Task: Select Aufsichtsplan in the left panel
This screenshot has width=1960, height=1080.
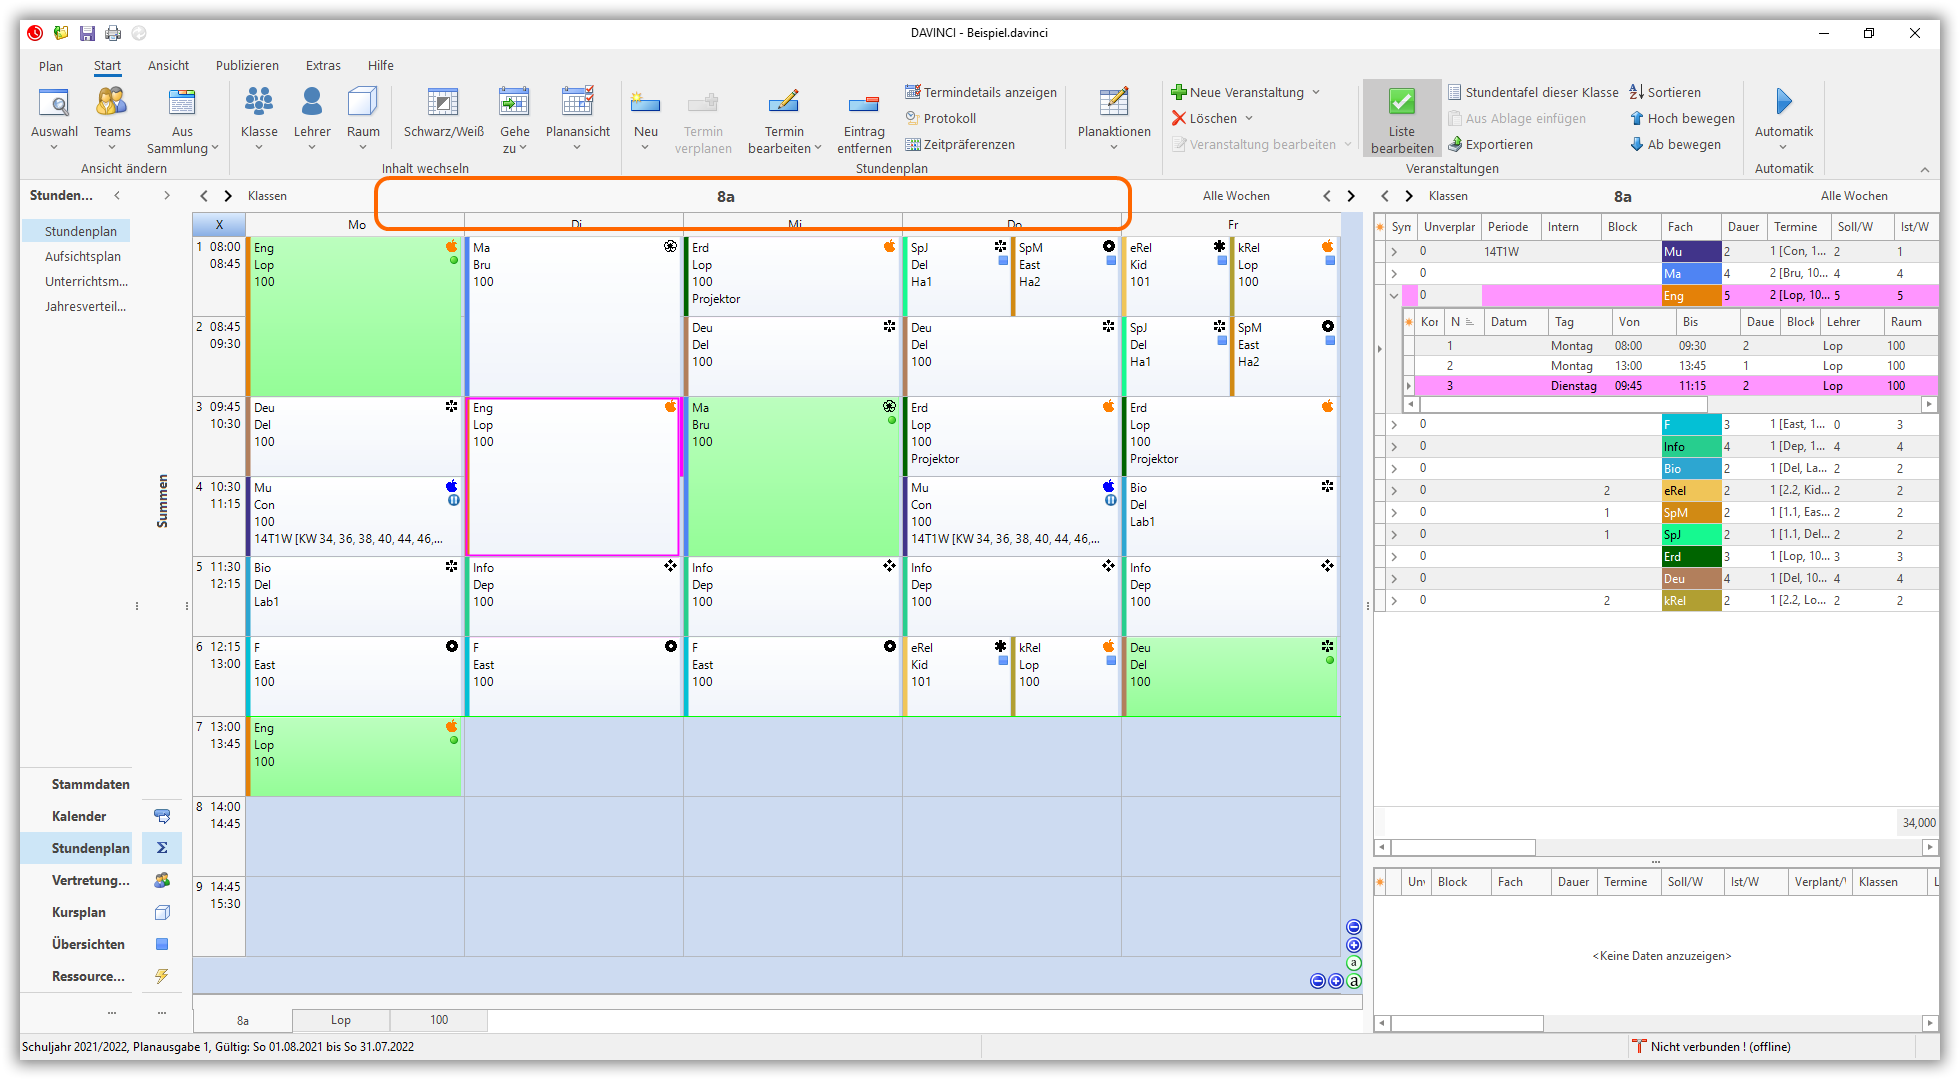Action: [83, 256]
